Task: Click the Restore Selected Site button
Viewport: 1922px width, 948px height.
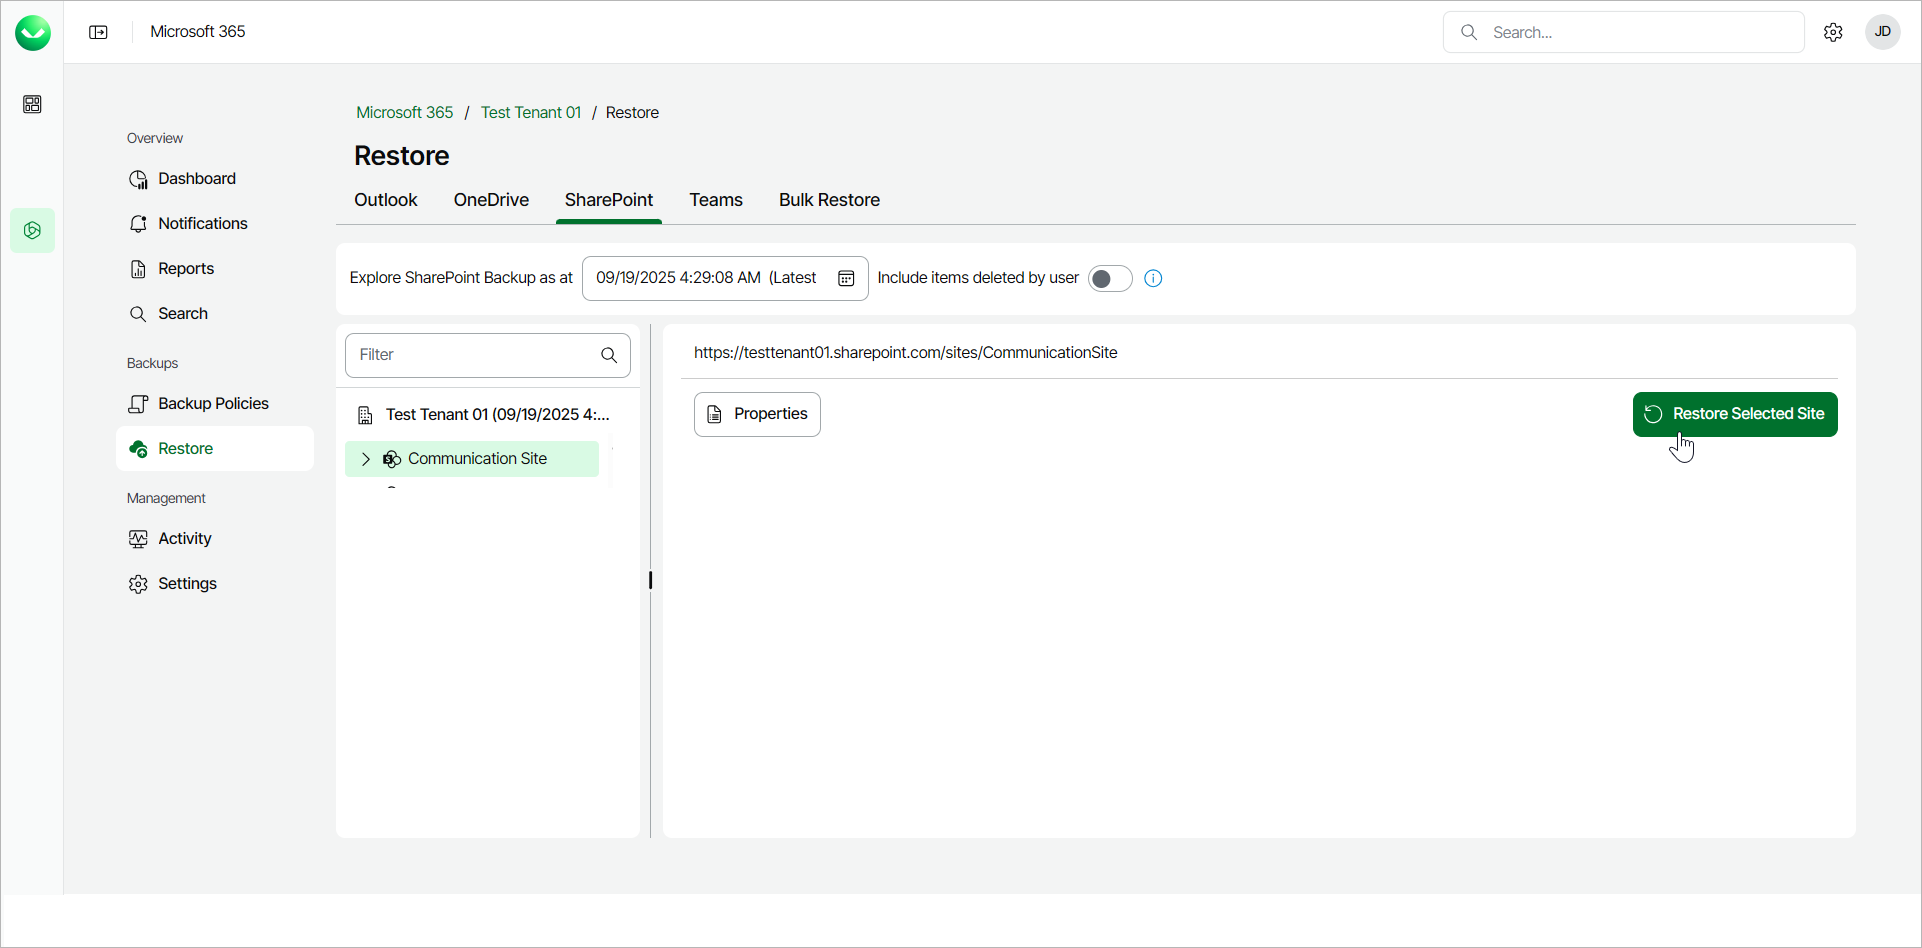Action: pos(1735,414)
